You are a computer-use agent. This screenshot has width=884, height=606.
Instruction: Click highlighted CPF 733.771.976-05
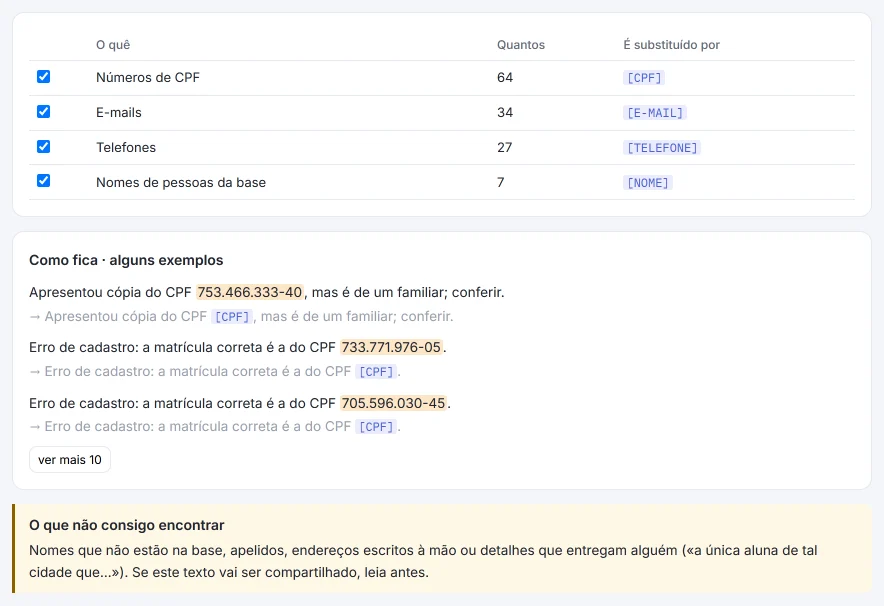coord(391,347)
